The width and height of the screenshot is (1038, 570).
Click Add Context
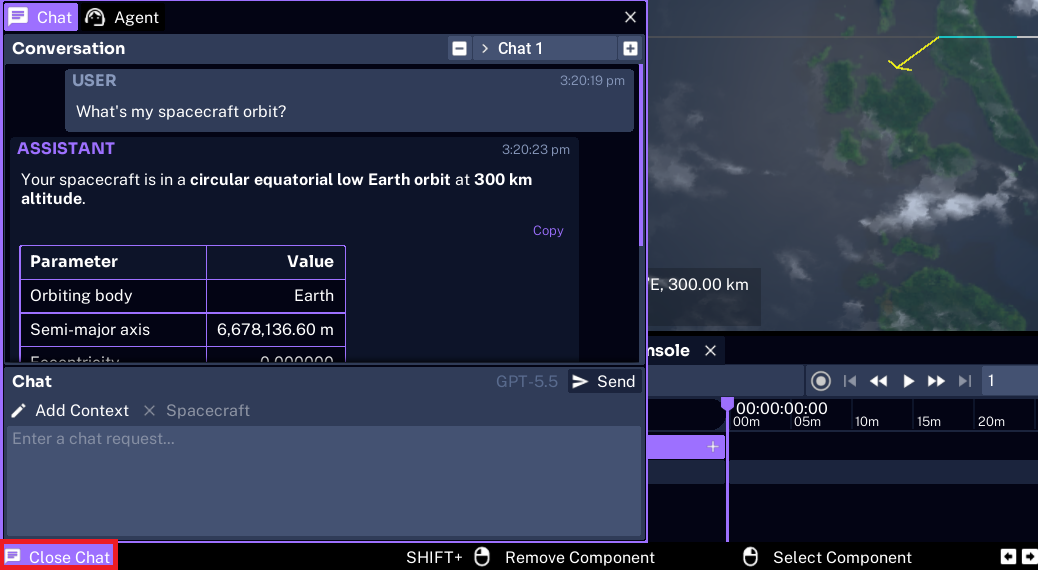click(x=70, y=410)
